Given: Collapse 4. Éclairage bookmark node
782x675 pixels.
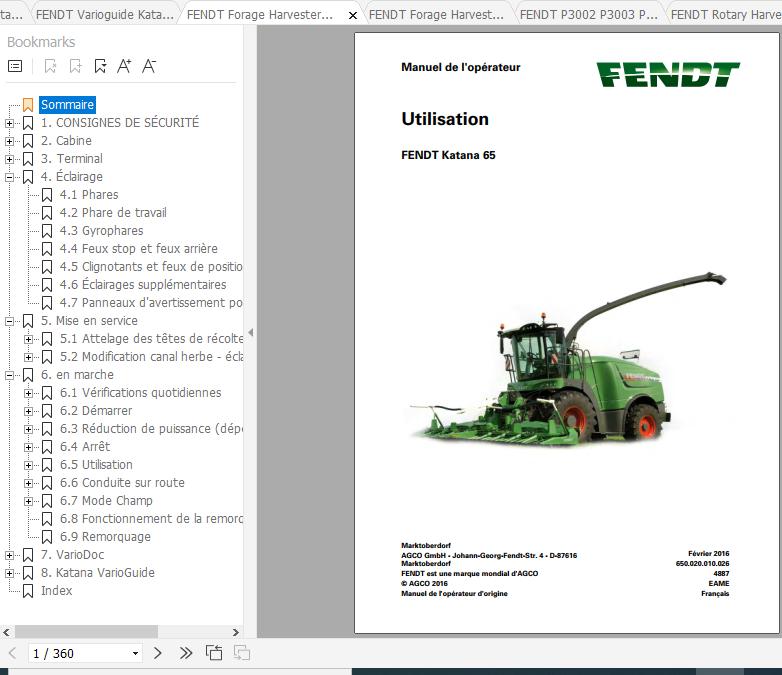Looking at the screenshot, I should [9, 177].
